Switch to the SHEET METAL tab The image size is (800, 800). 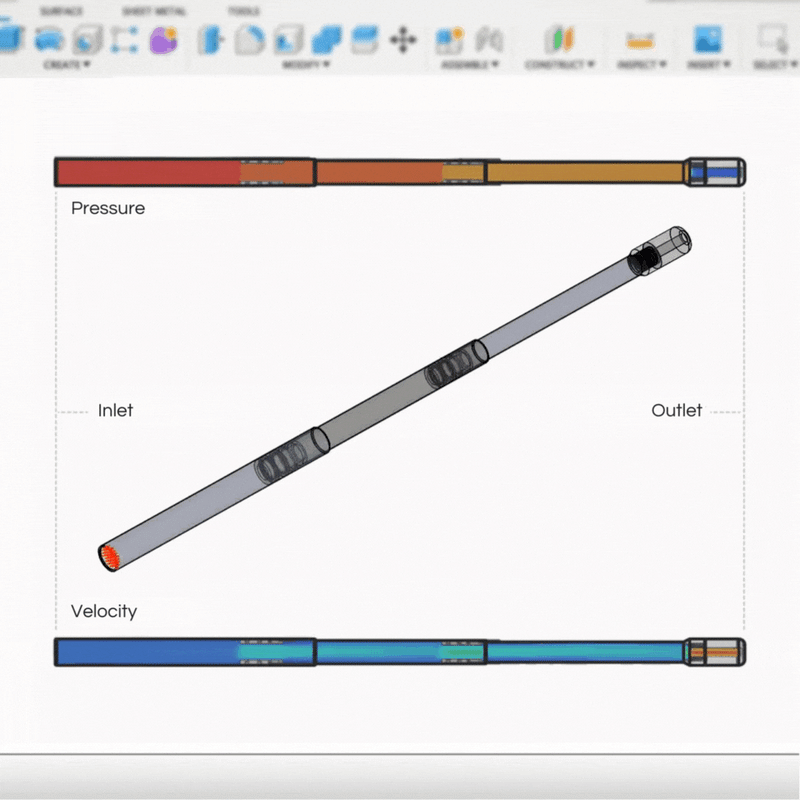pyautogui.click(x=153, y=12)
